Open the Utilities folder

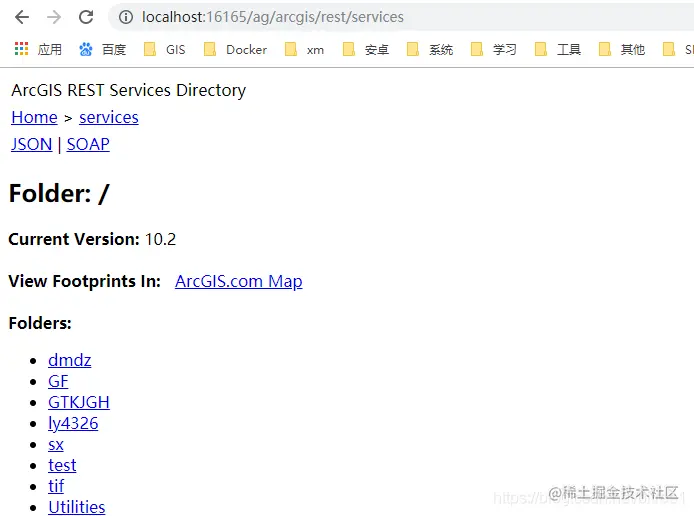coord(77,507)
